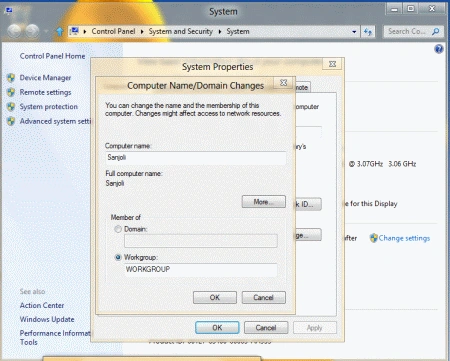
Task: Click shield icon next to Device Manager
Action: coord(11,78)
